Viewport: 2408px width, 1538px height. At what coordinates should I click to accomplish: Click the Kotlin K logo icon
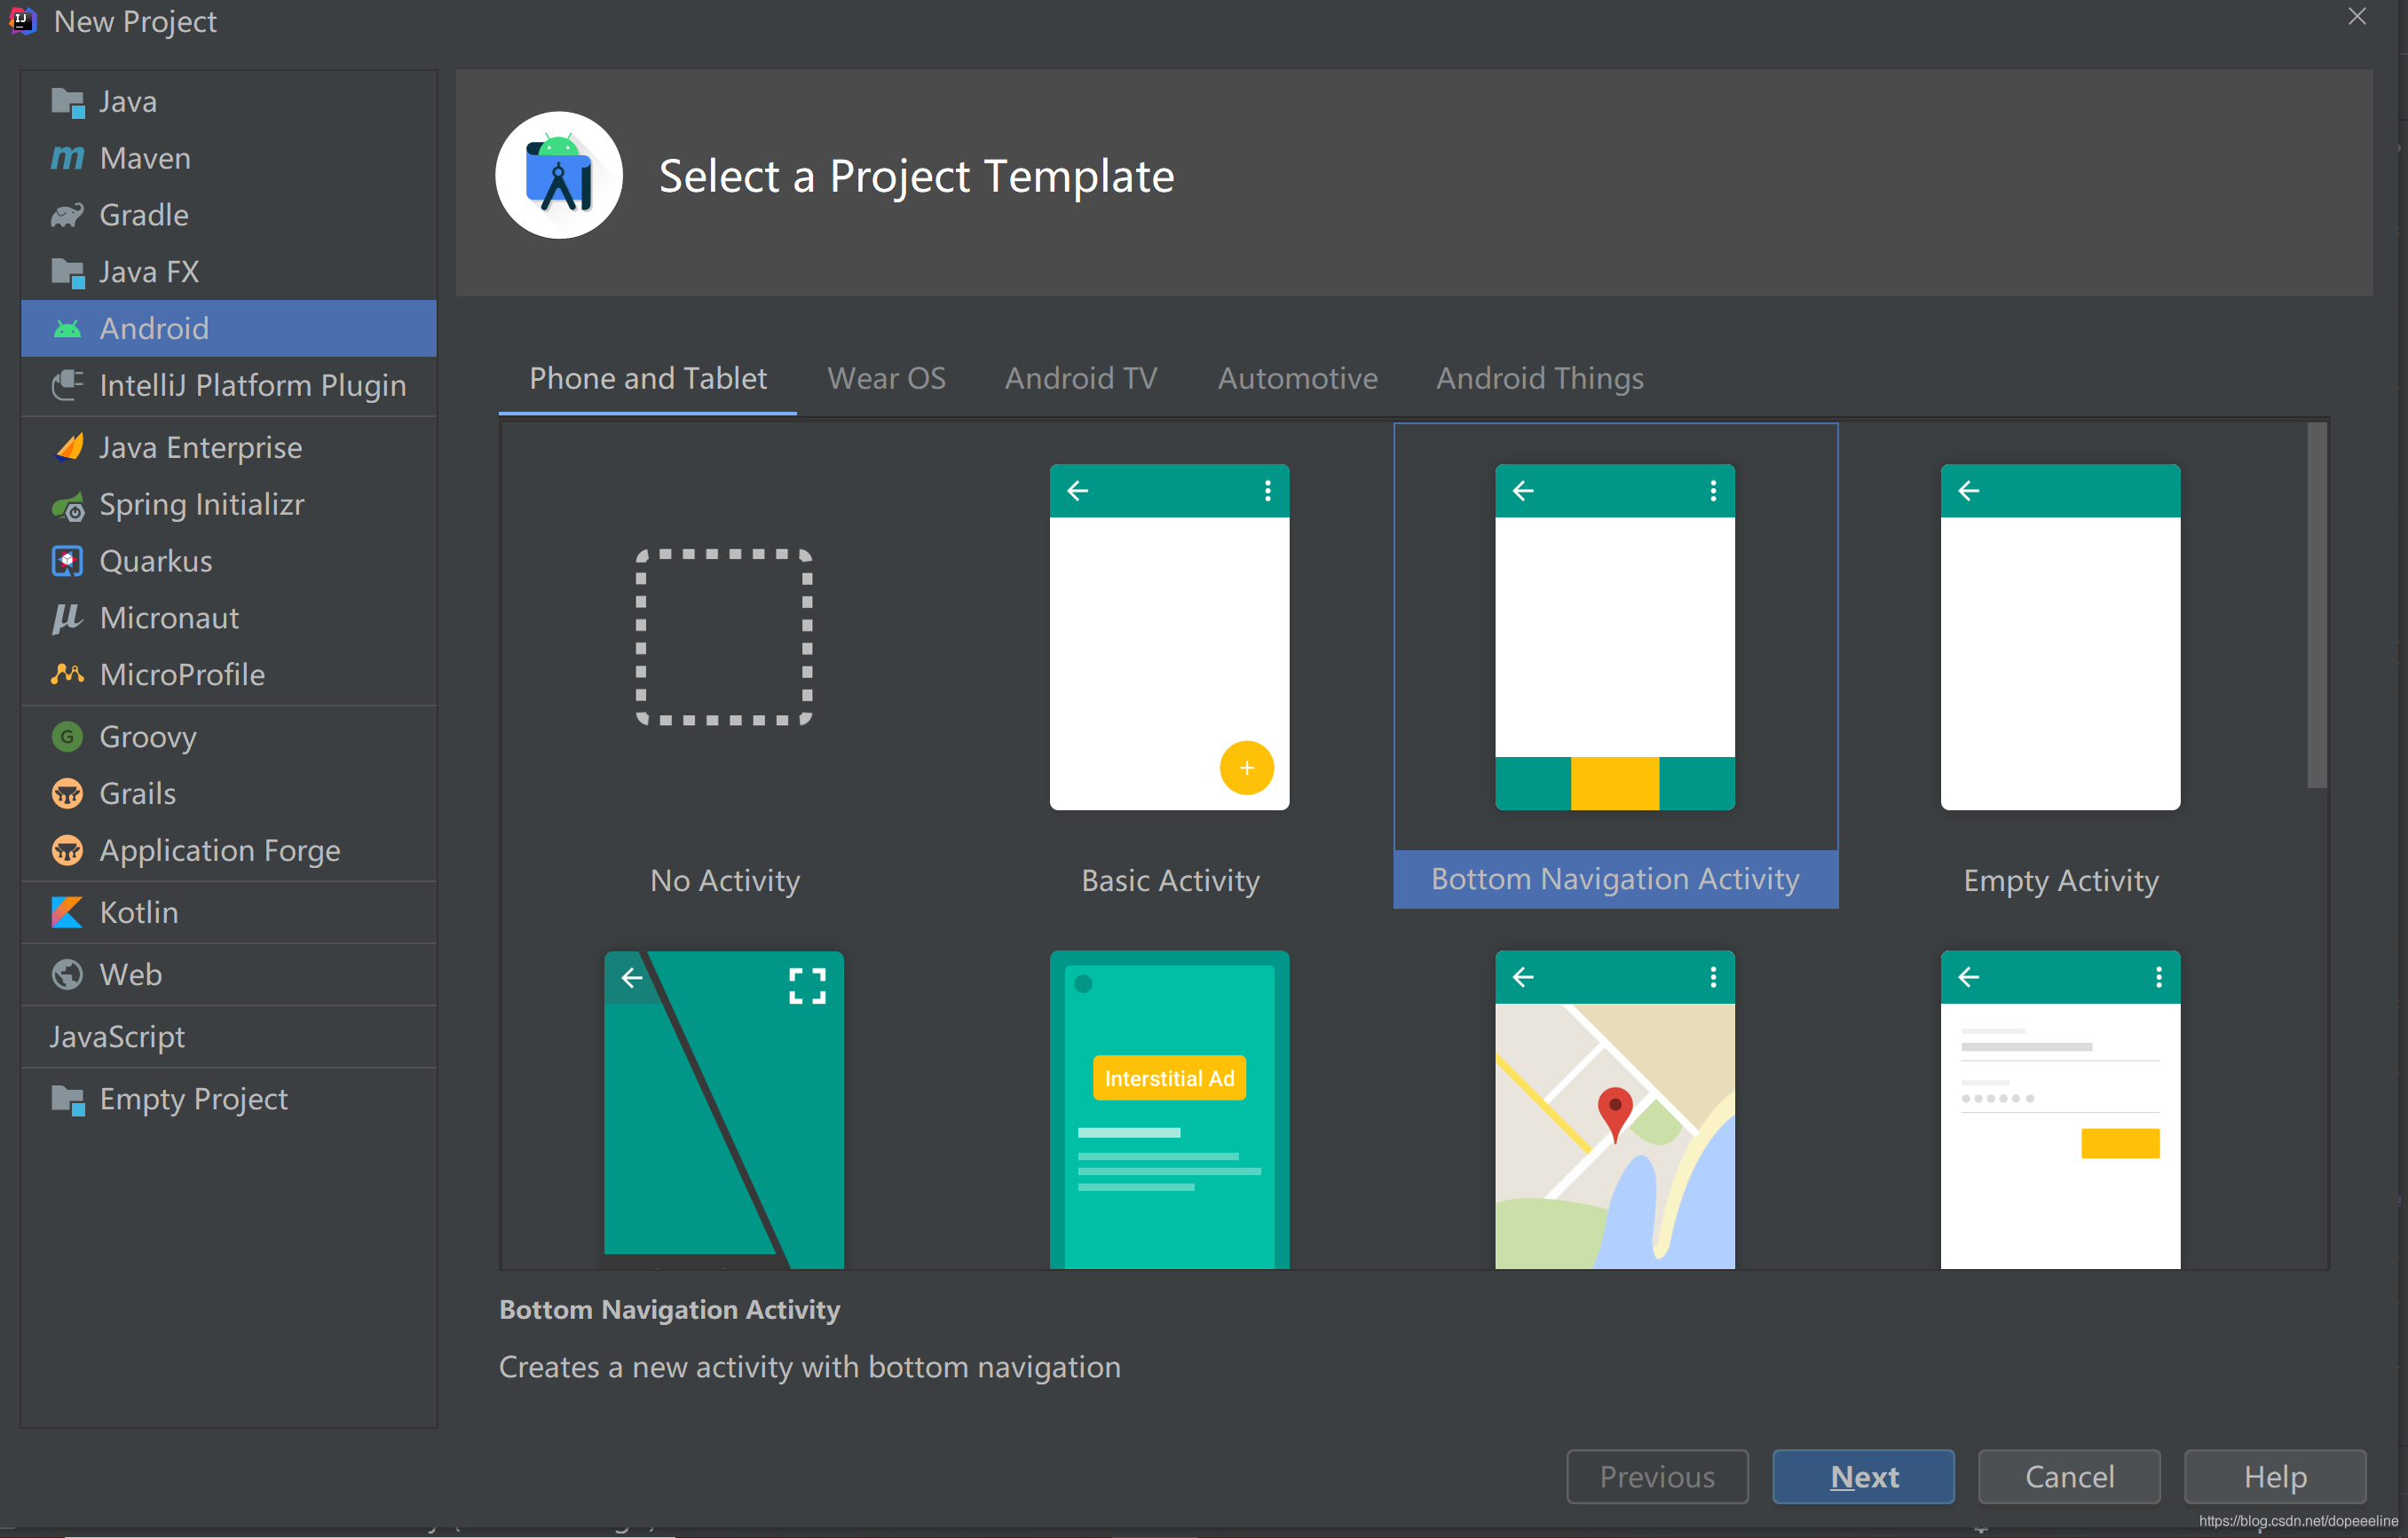tap(67, 913)
